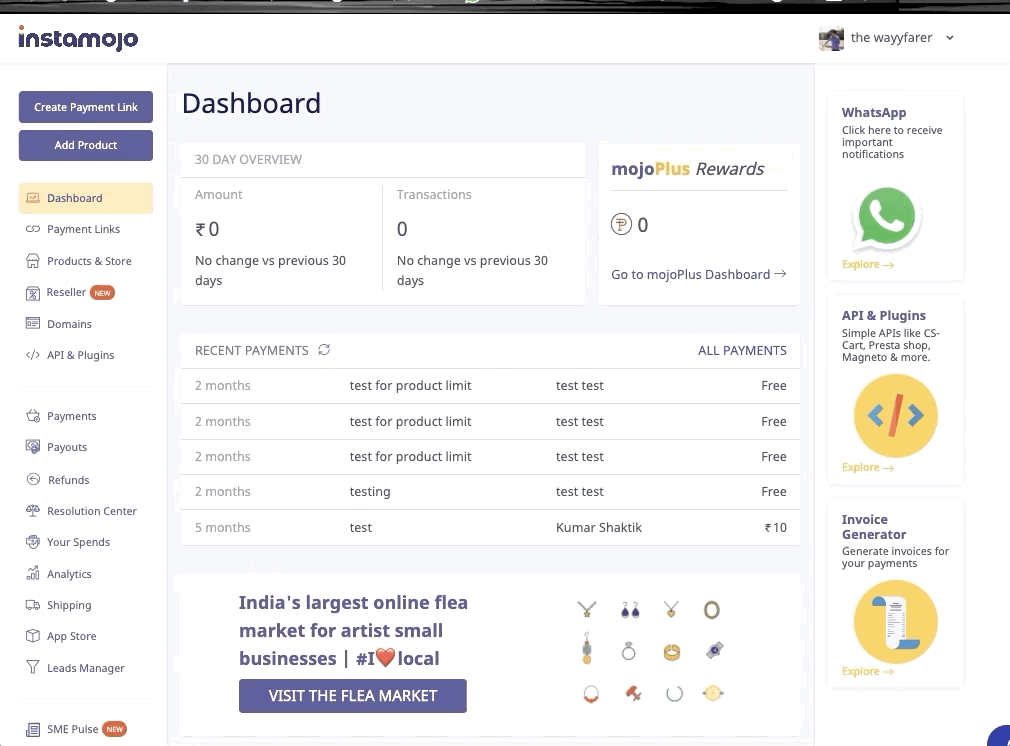Click the Leads Manager funnel icon
The height and width of the screenshot is (746, 1010).
coord(33,667)
